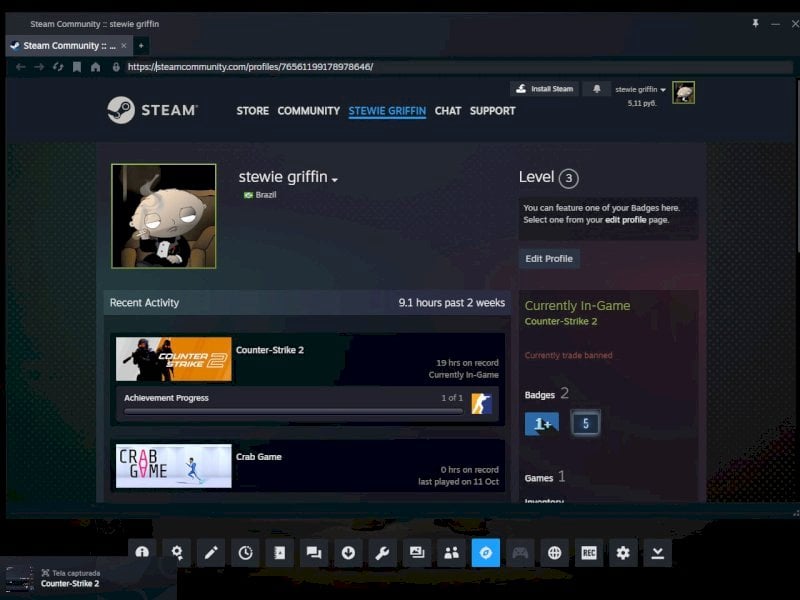This screenshot has width=800, height=600.
Task: Click the Install Steam button
Action: [544, 89]
